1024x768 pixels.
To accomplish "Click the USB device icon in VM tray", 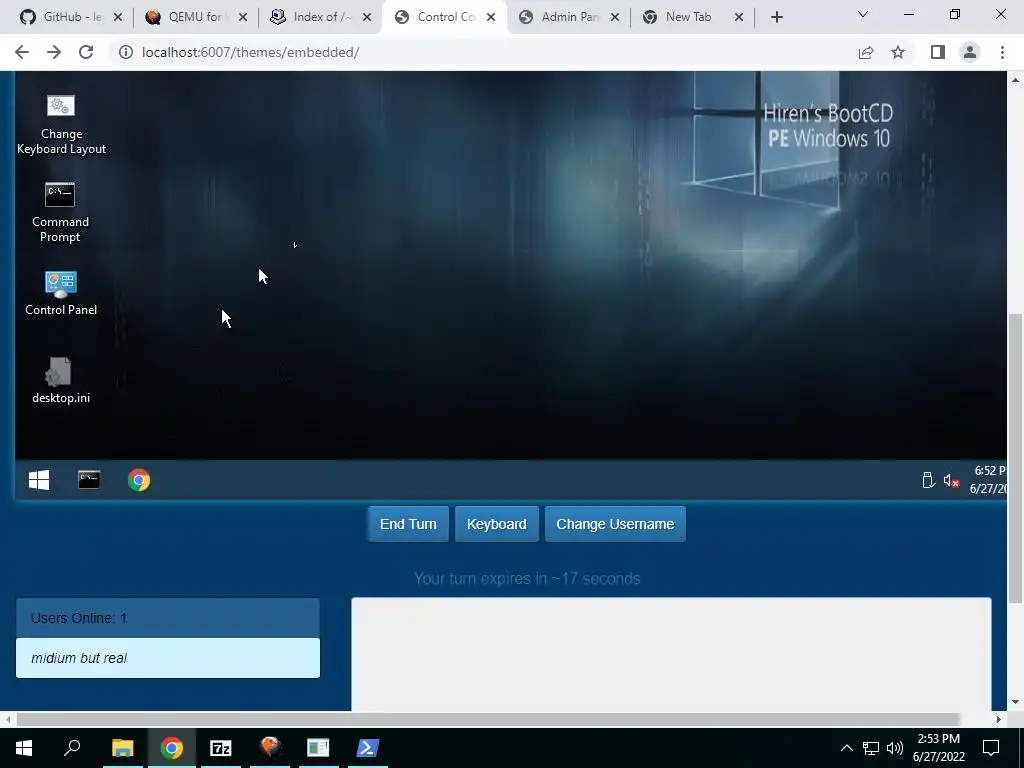I will pos(927,480).
